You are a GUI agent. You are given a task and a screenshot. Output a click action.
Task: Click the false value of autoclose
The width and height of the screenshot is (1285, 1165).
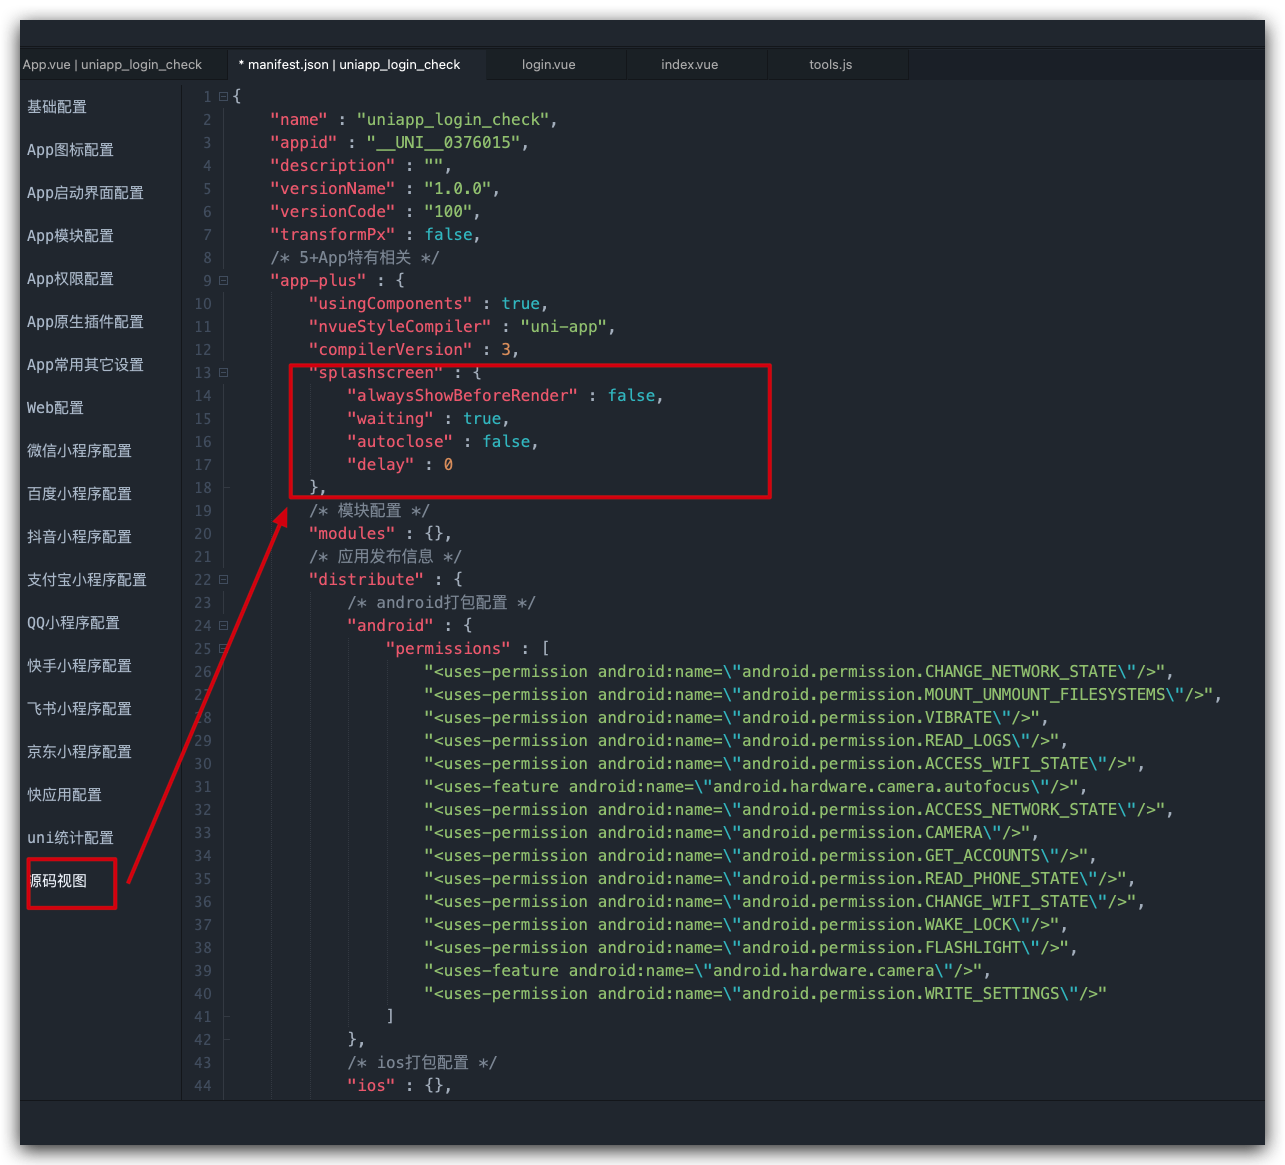pyautogui.click(x=506, y=442)
